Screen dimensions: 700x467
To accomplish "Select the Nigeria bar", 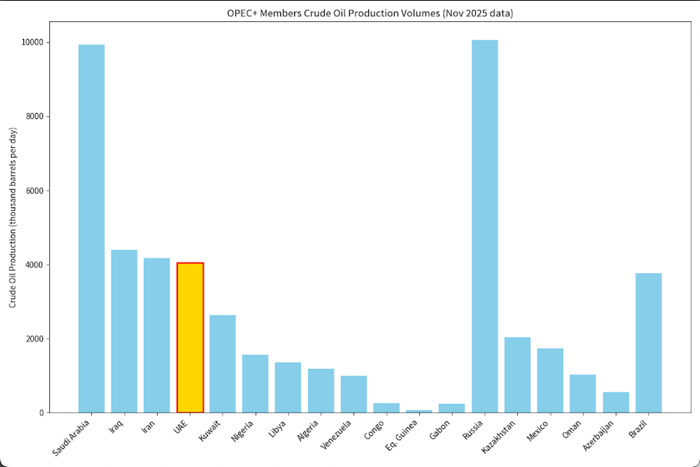I will click(256, 383).
